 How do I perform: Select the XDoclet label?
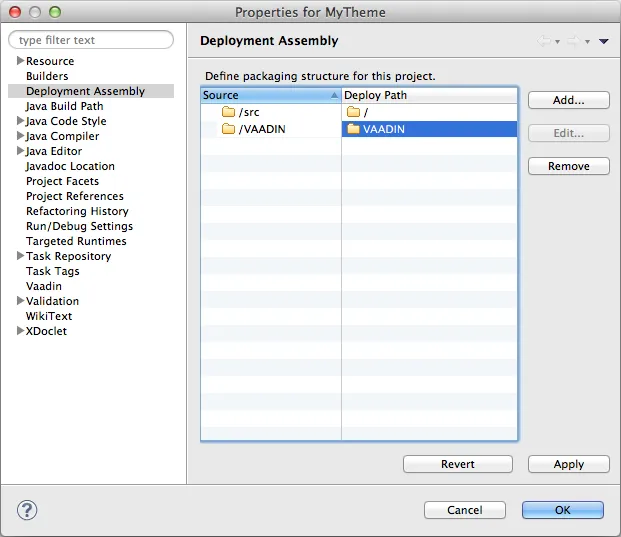(x=46, y=331)
